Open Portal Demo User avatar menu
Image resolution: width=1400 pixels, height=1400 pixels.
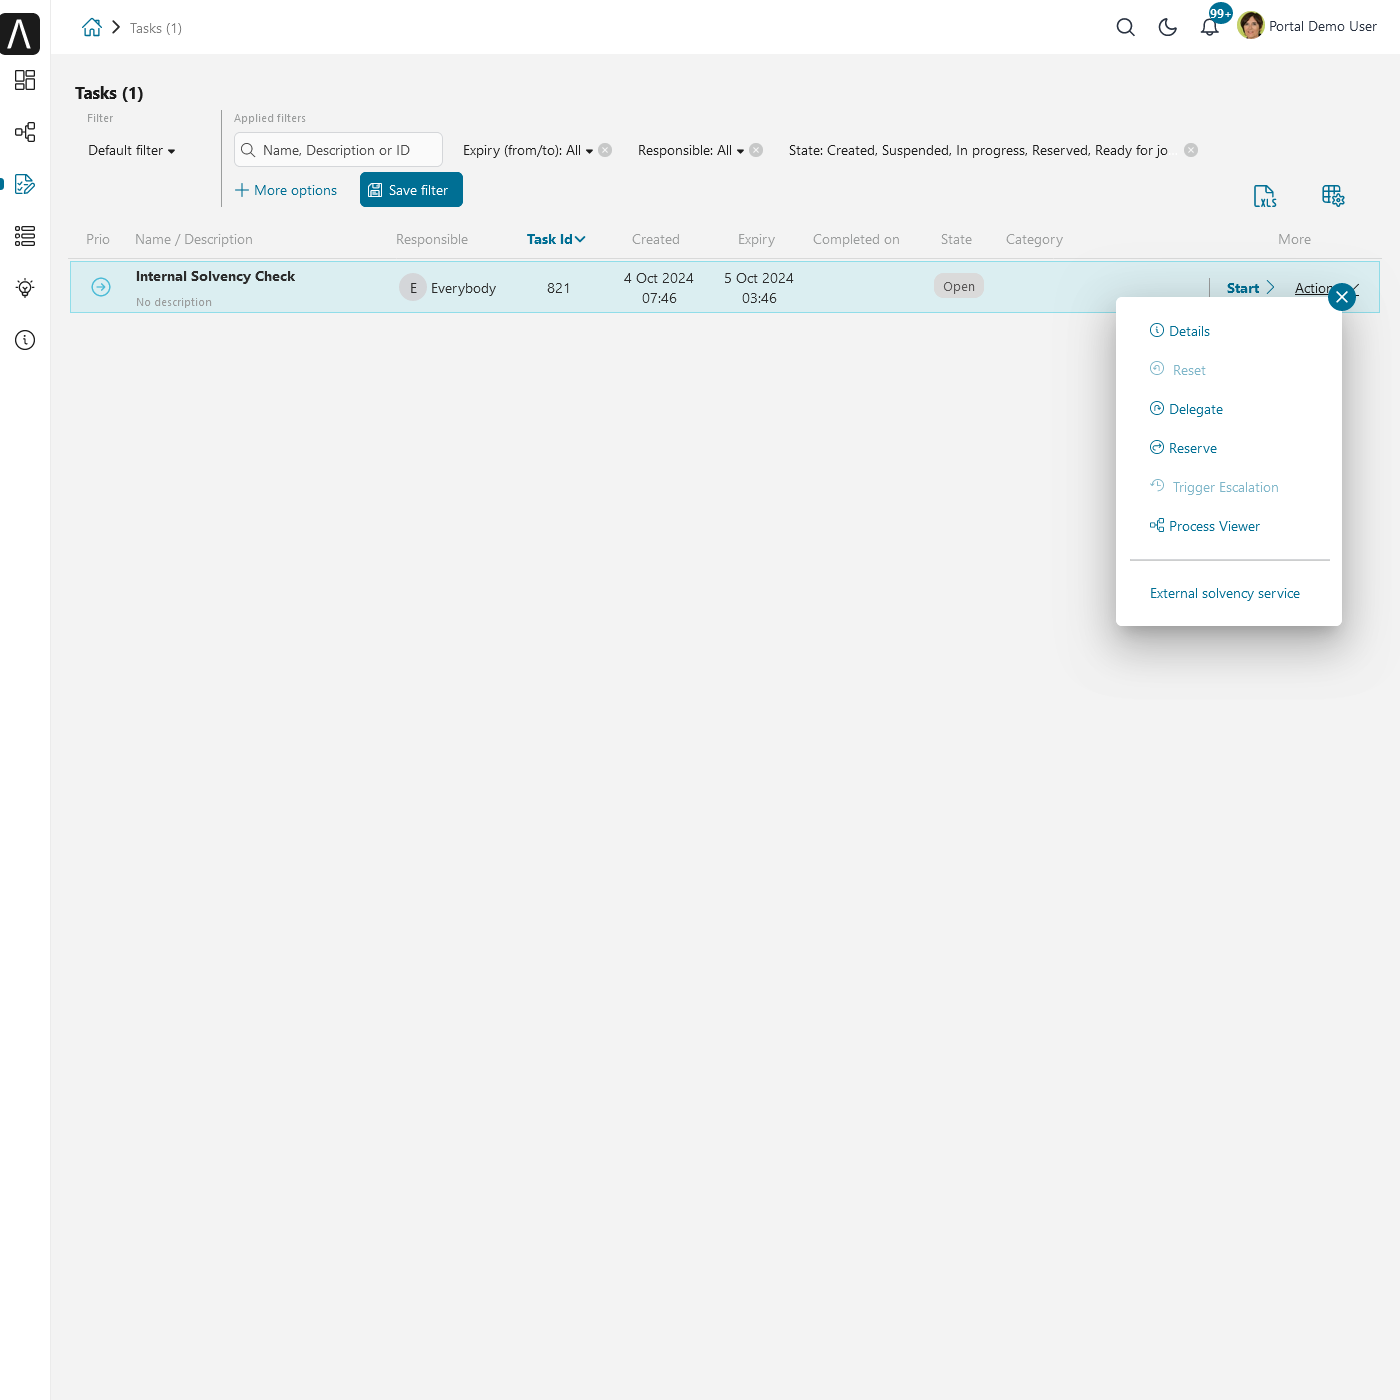(x=1251, y=26)
